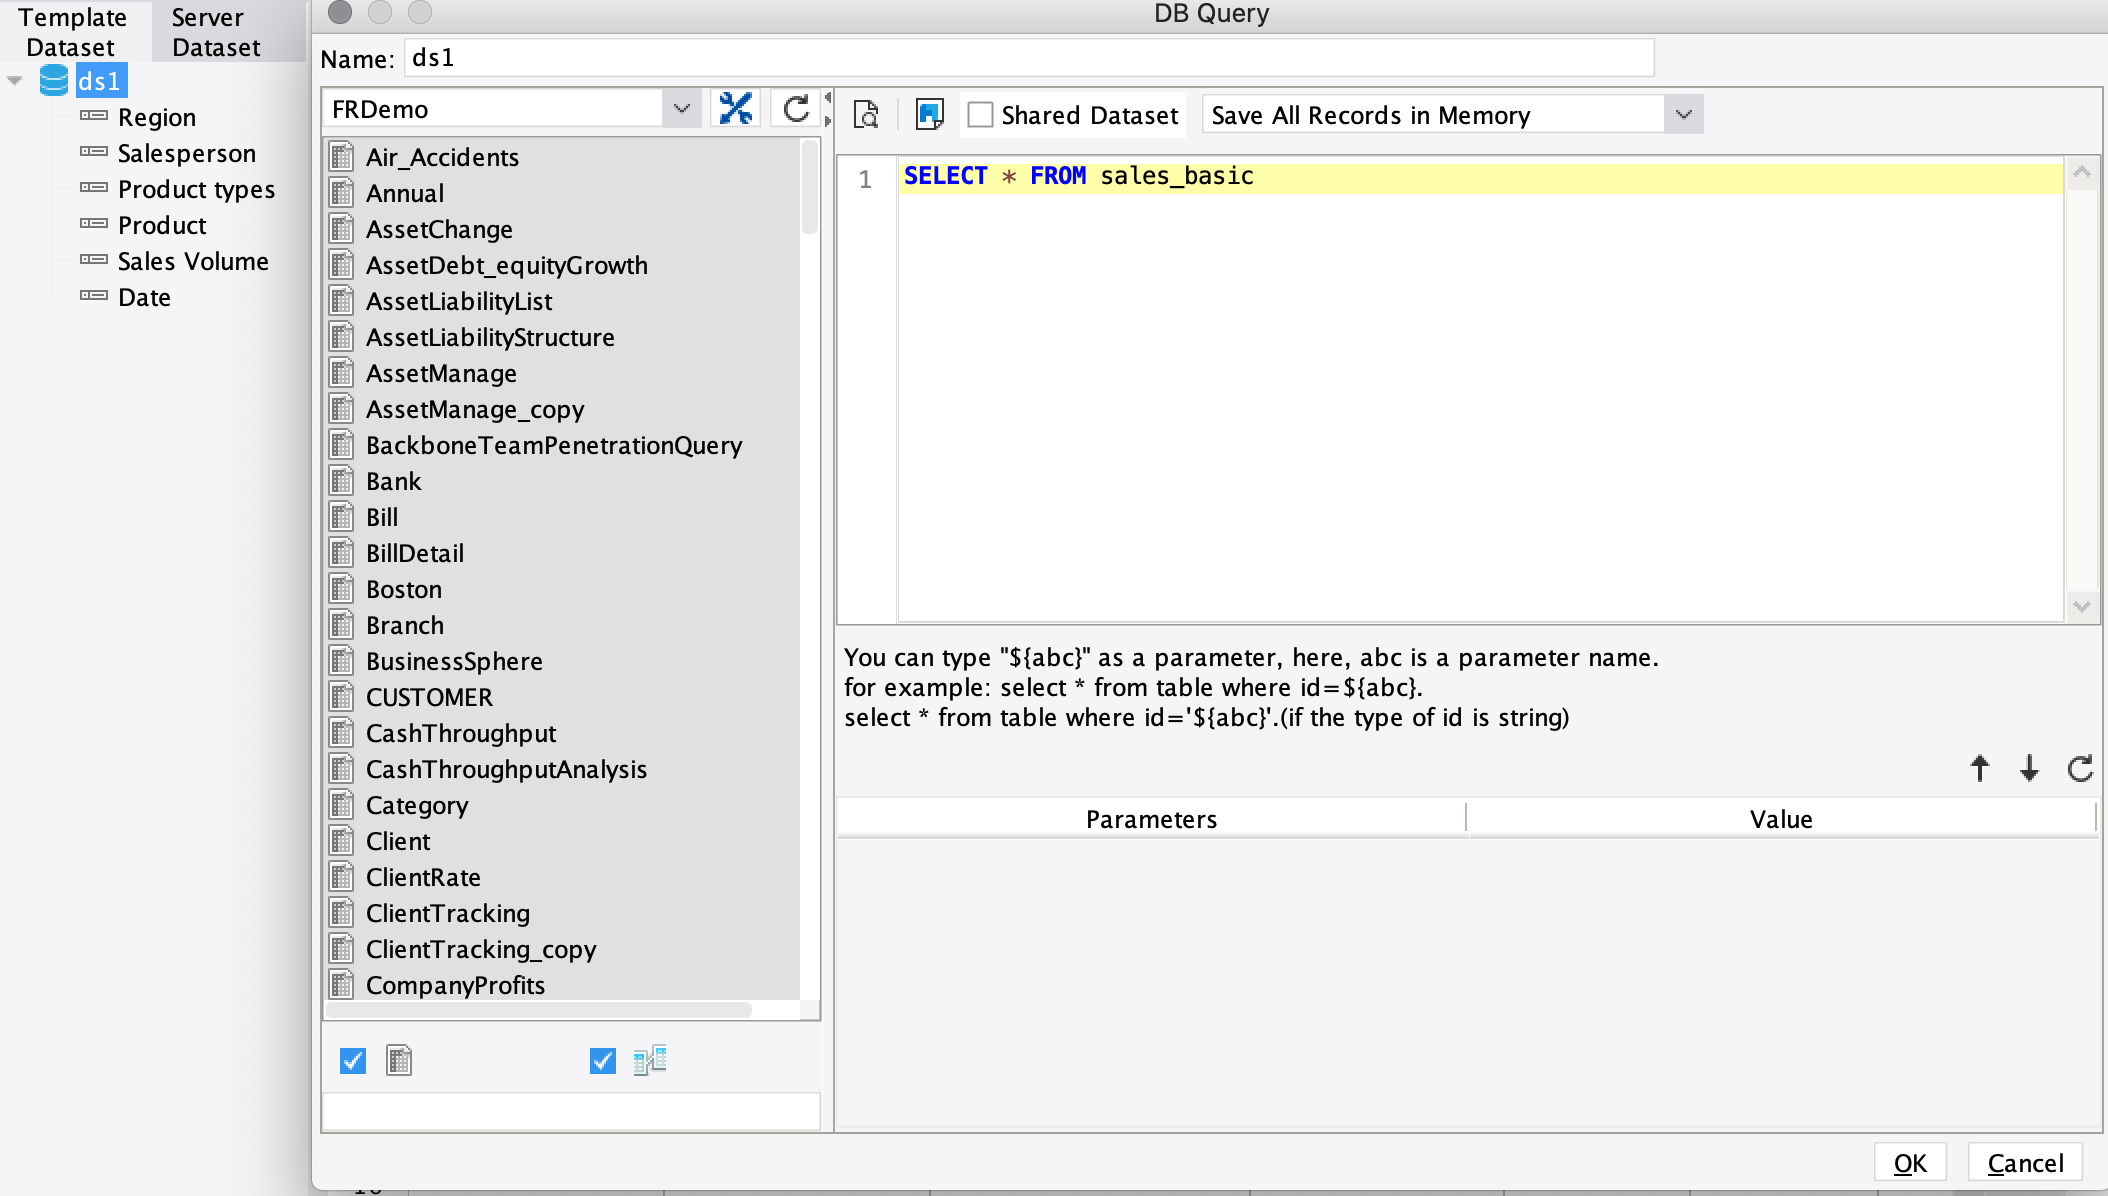Select the Client table
2108x1196 pixels.
pos(398,841)
